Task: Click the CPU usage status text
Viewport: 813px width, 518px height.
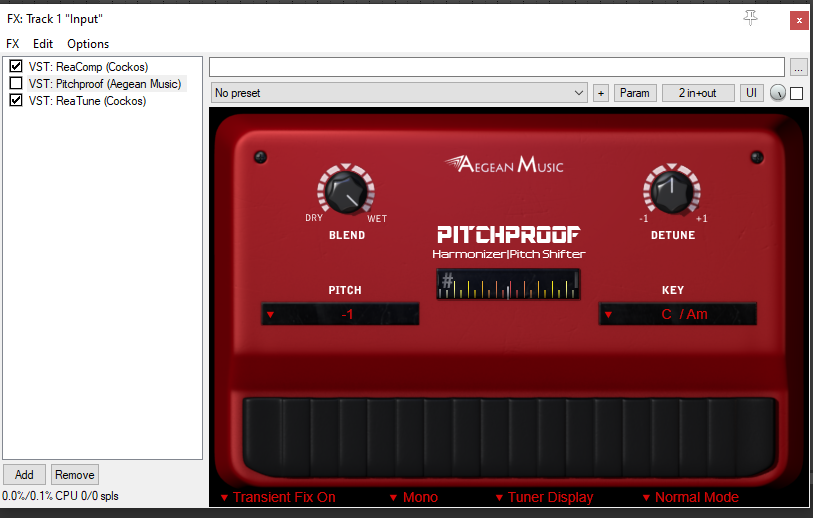Action: click(60, 496)
